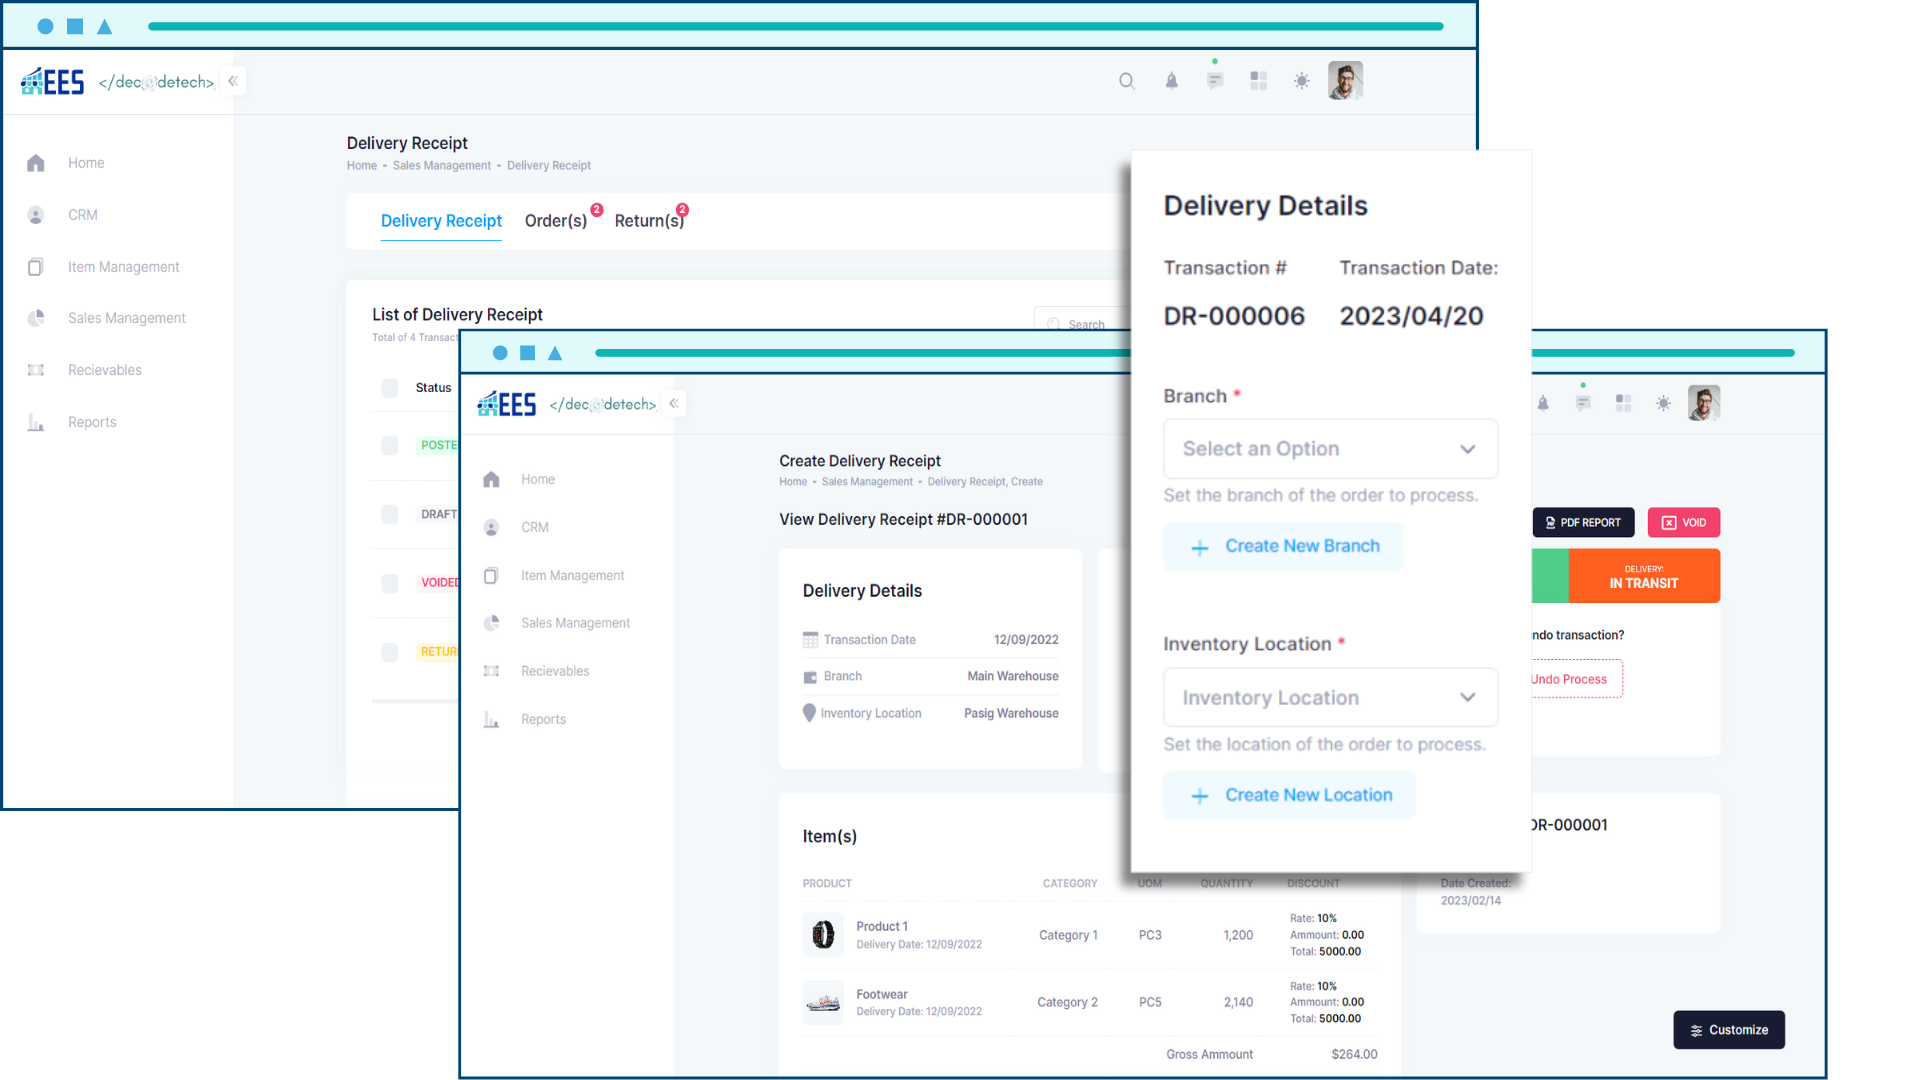The height and width of the screenshot is (1080, 1920).
Task: Open the chat messages icon
Action: [1215, 81]
